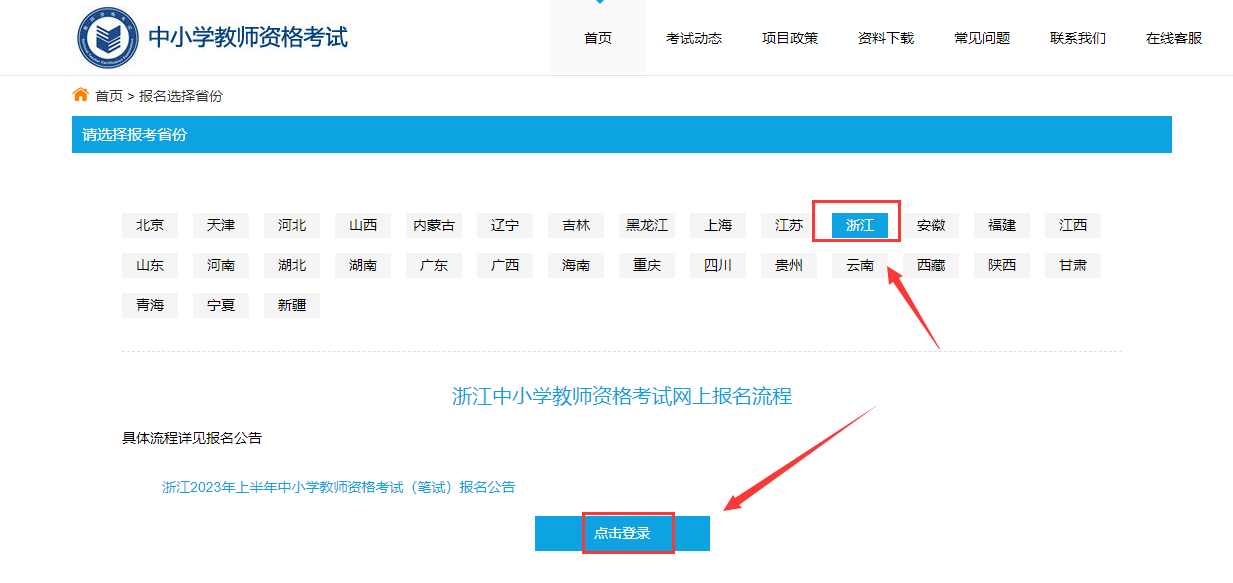The height and width of the screenshot is (583, 1233).
Task: Choose 广东 from the province list
Action: click(x=433, y=265)
